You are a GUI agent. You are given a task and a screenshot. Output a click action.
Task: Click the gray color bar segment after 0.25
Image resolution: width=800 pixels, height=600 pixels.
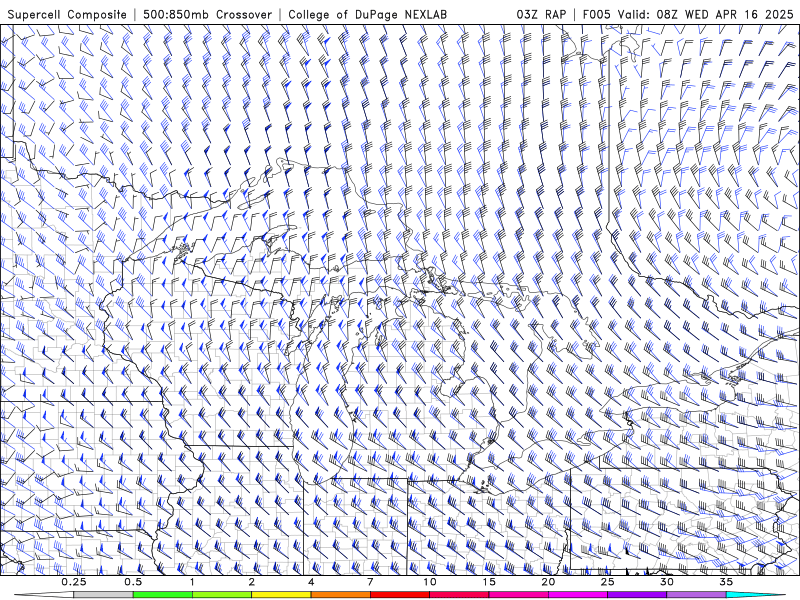click(x=103, y=595)
